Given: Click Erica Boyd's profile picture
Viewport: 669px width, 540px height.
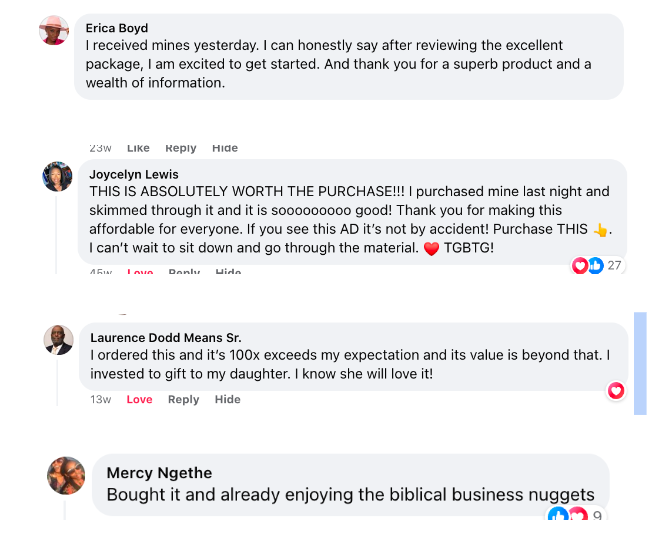Looking at the screenshot, I should [x=54, y=31].
